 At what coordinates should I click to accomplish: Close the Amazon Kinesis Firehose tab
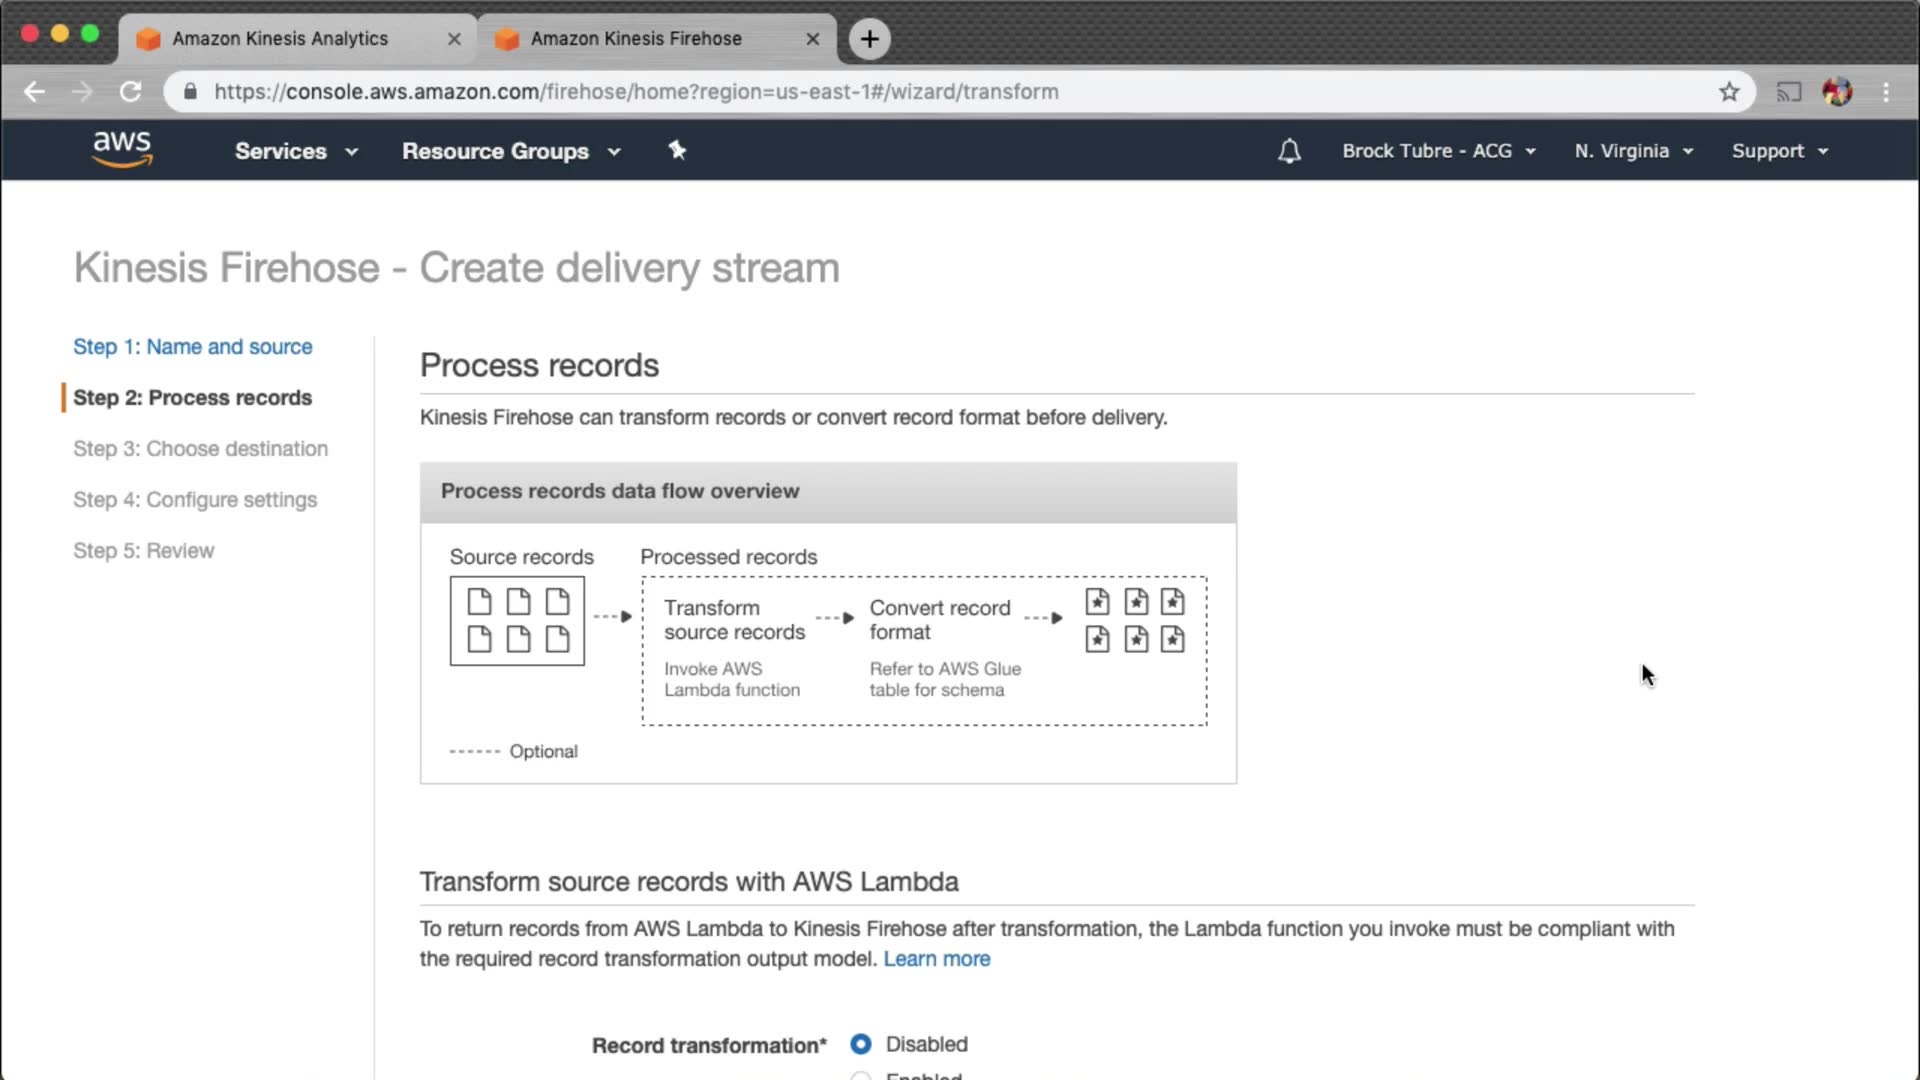812,39
